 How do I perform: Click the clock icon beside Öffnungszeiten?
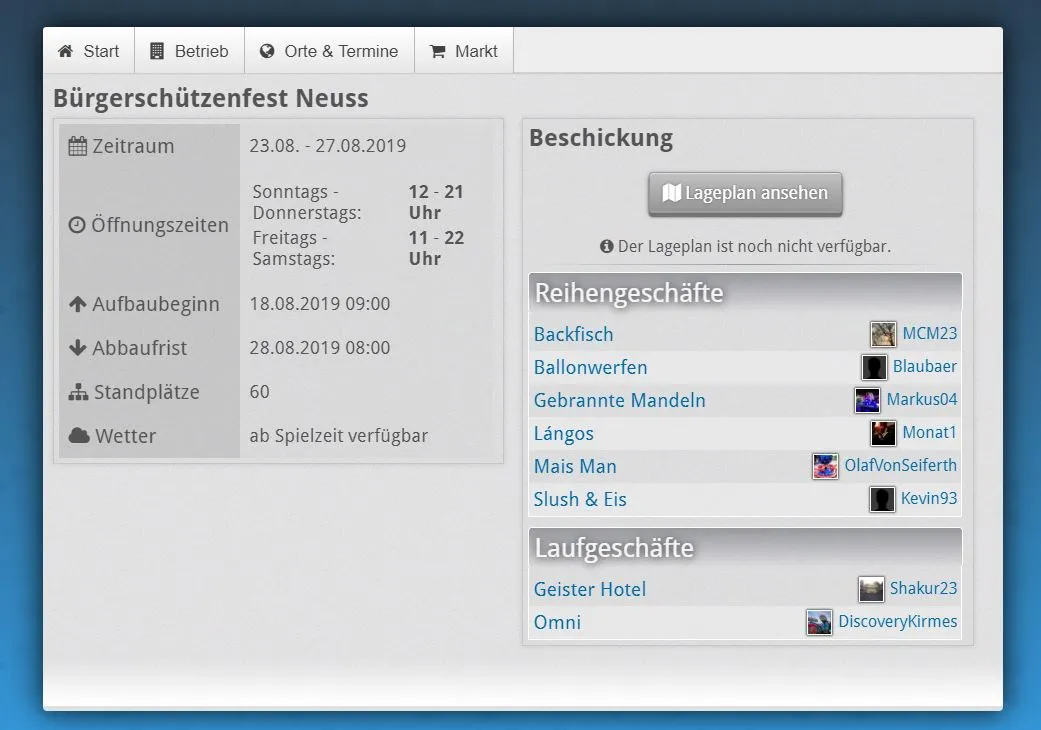pyautogui.click(x=77, y=226)
